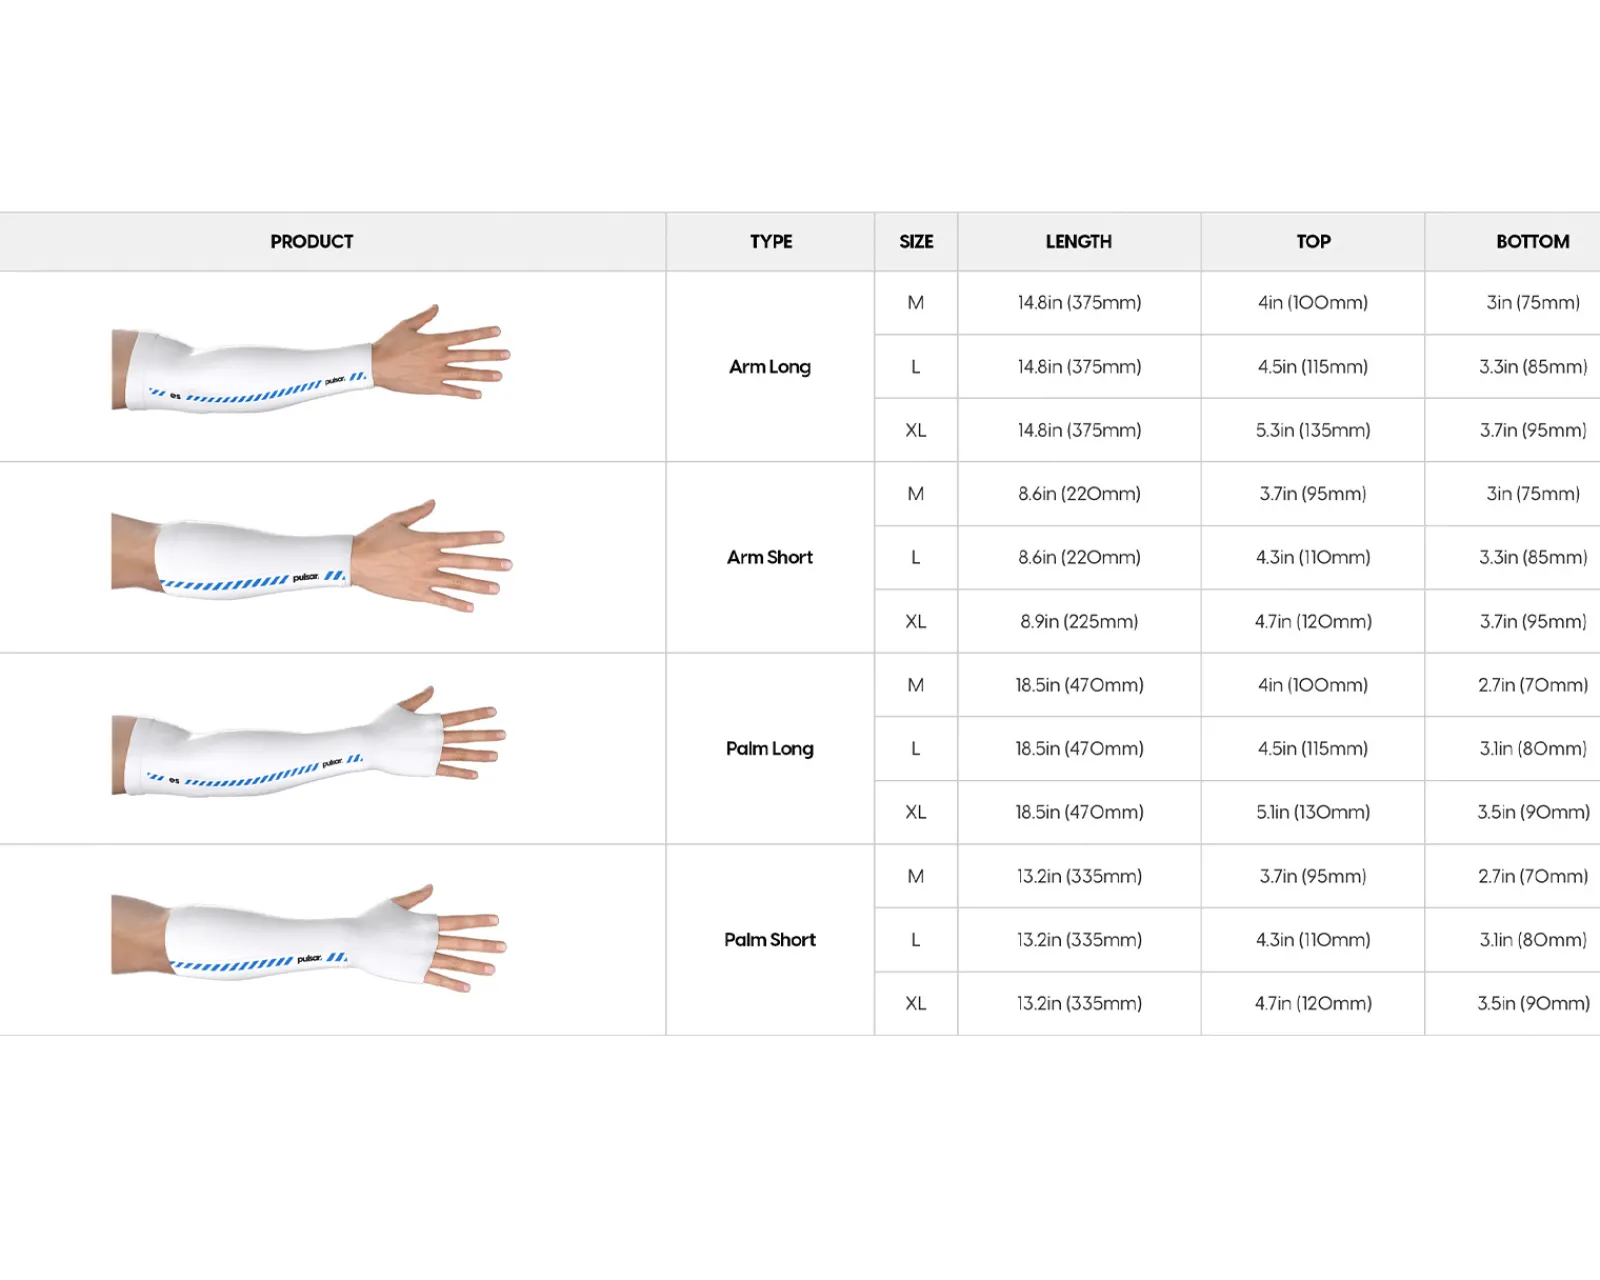
Task: Click the XL size cell for Arm Long
Action: pyautogui.click(x=915, y=430)
